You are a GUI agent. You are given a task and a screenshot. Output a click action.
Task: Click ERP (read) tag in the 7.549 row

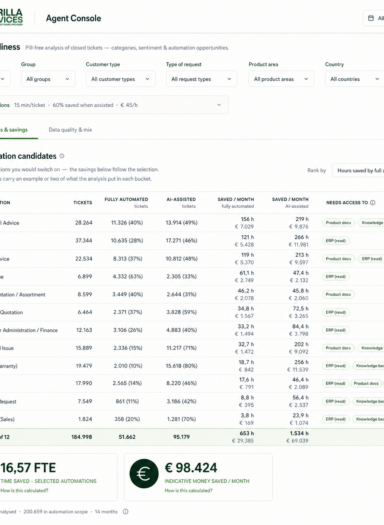click(336, 401)
